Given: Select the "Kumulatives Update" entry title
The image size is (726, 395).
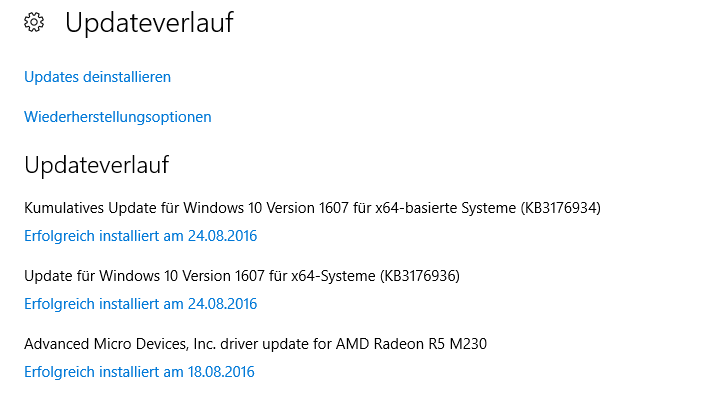Looking at the screenshot, I should (312, 208).
